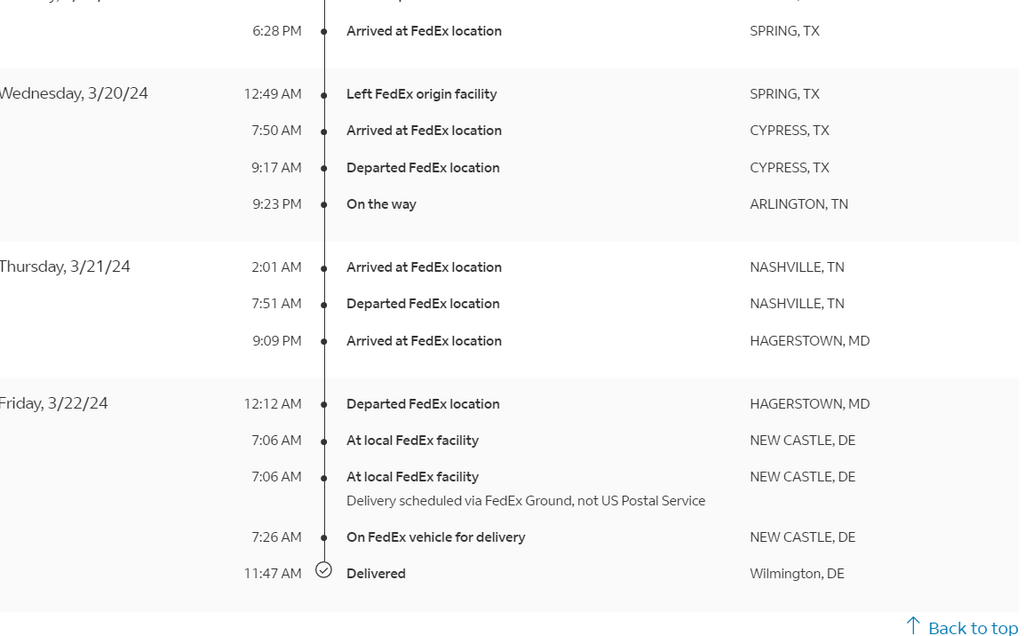Click the timeline dot for 12:49 AM event
Screen dimensions: 1024x636
(324, 95)
